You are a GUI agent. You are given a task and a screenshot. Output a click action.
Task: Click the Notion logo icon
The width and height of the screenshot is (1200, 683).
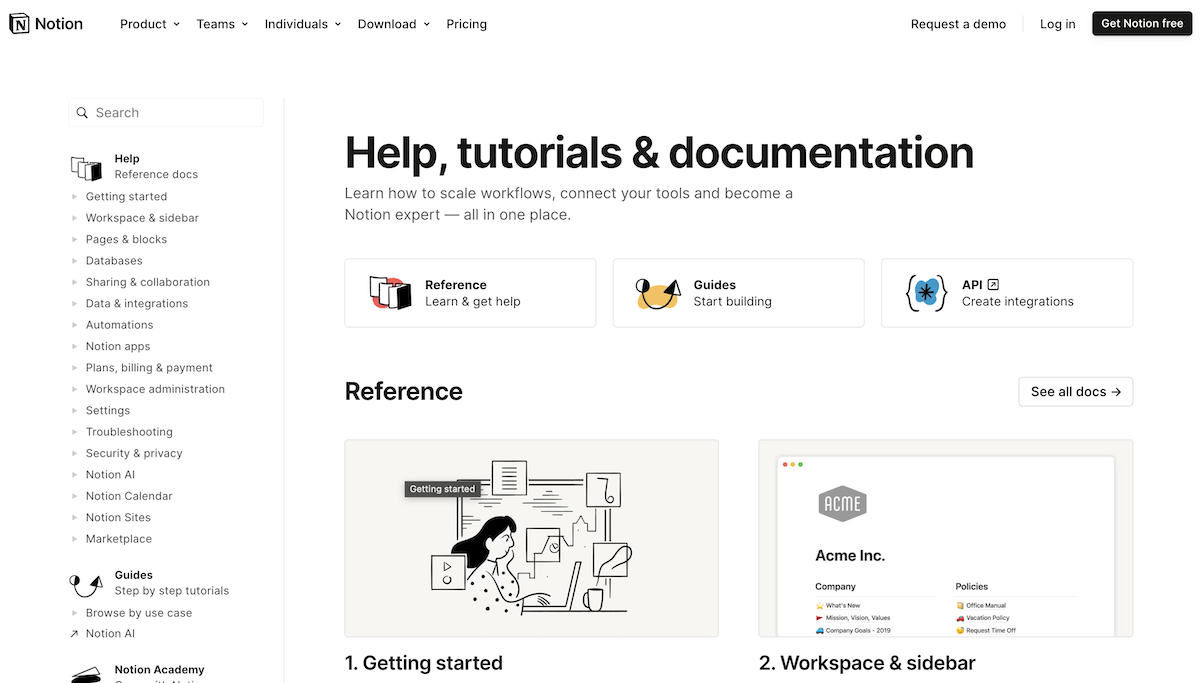coord(19,24)
